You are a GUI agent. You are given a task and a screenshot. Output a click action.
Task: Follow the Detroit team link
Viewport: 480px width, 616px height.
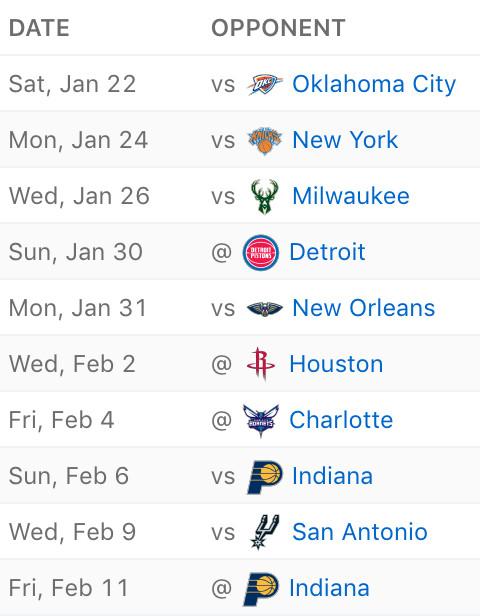(327, 252)
